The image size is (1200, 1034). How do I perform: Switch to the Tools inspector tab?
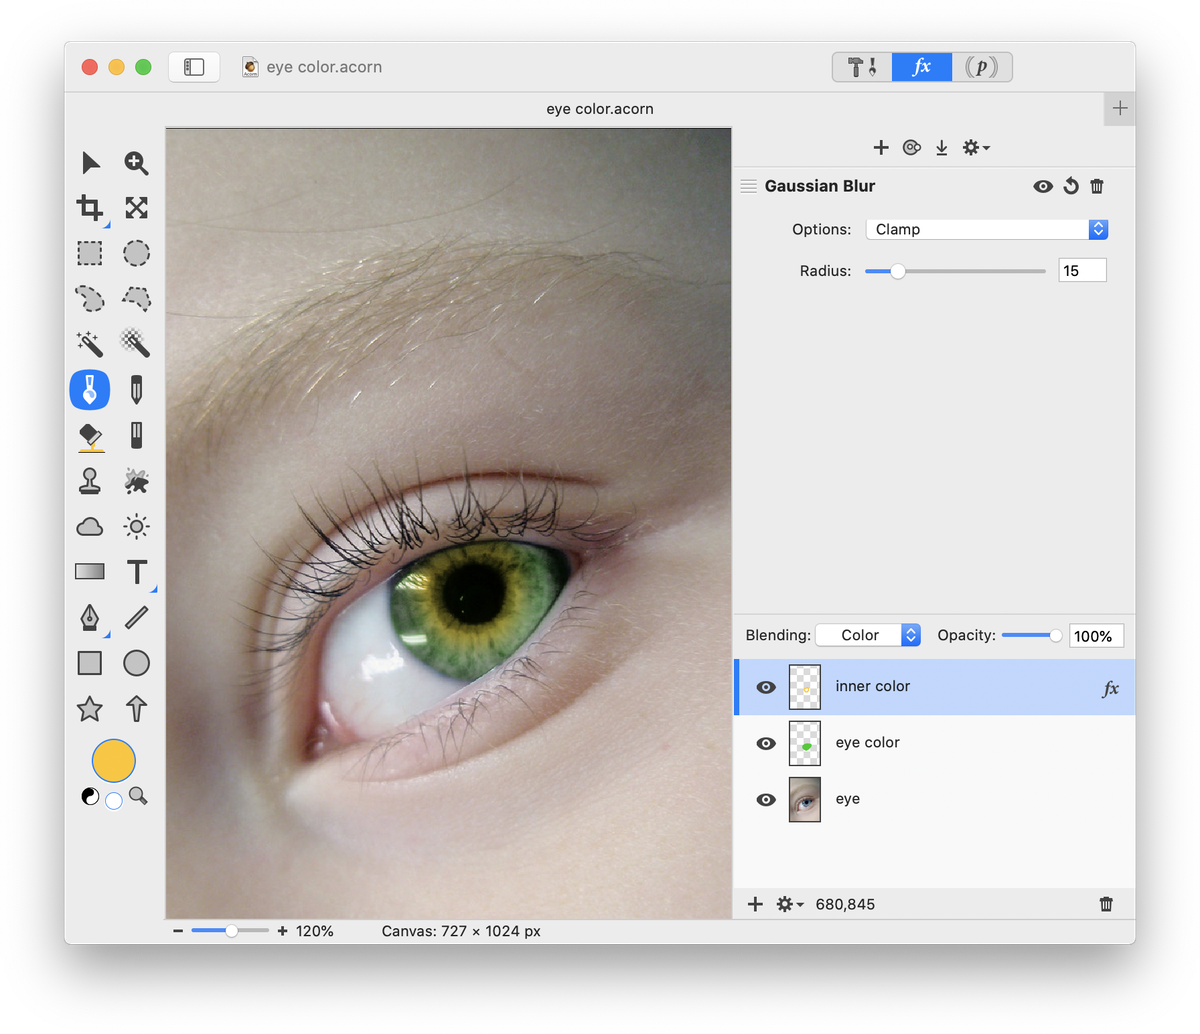pyautogui.click(x=862, y=67)
